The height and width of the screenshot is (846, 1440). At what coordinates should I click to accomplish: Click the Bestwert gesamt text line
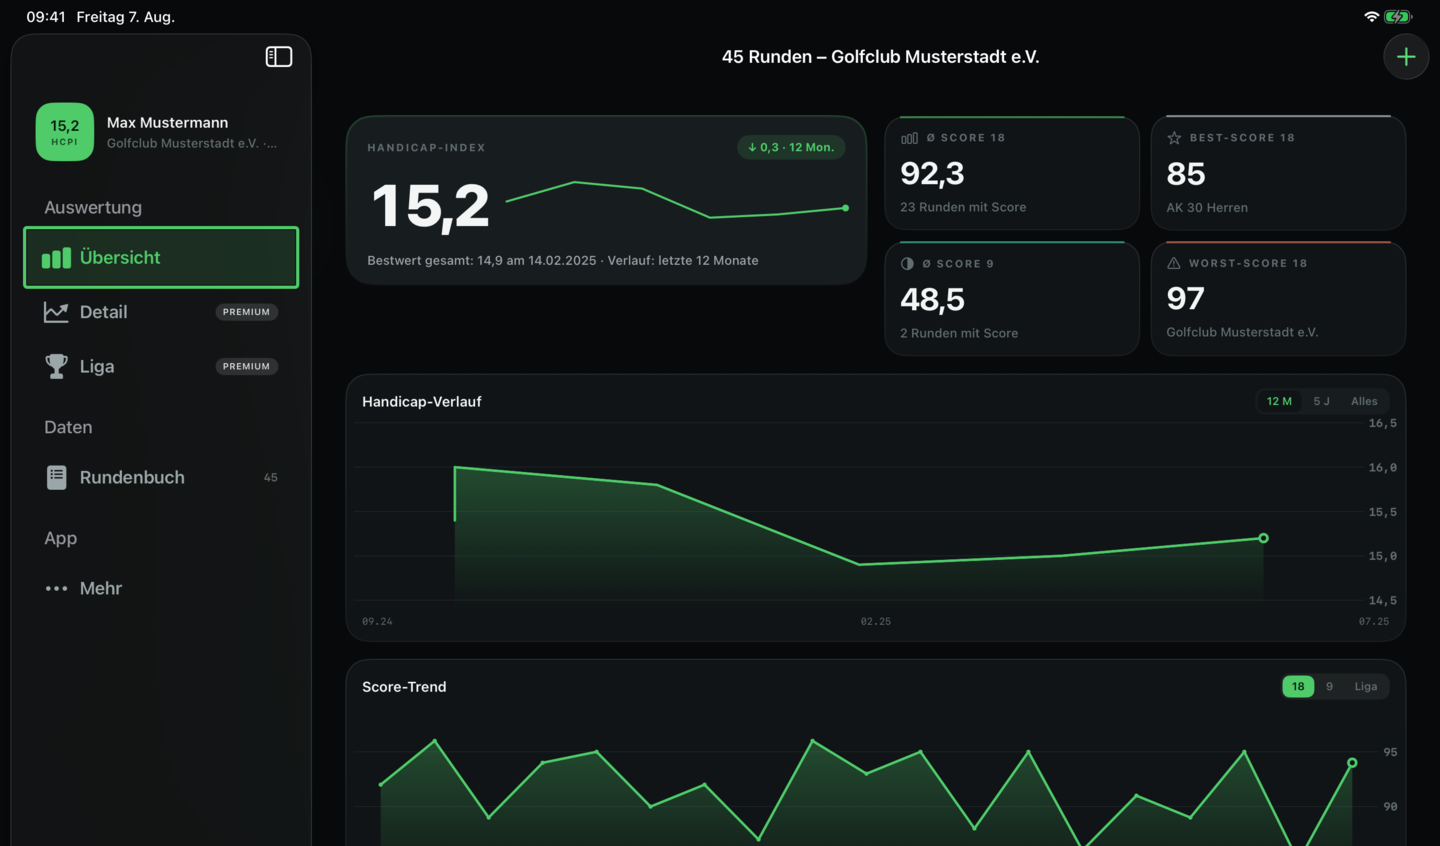coord(562,260)
